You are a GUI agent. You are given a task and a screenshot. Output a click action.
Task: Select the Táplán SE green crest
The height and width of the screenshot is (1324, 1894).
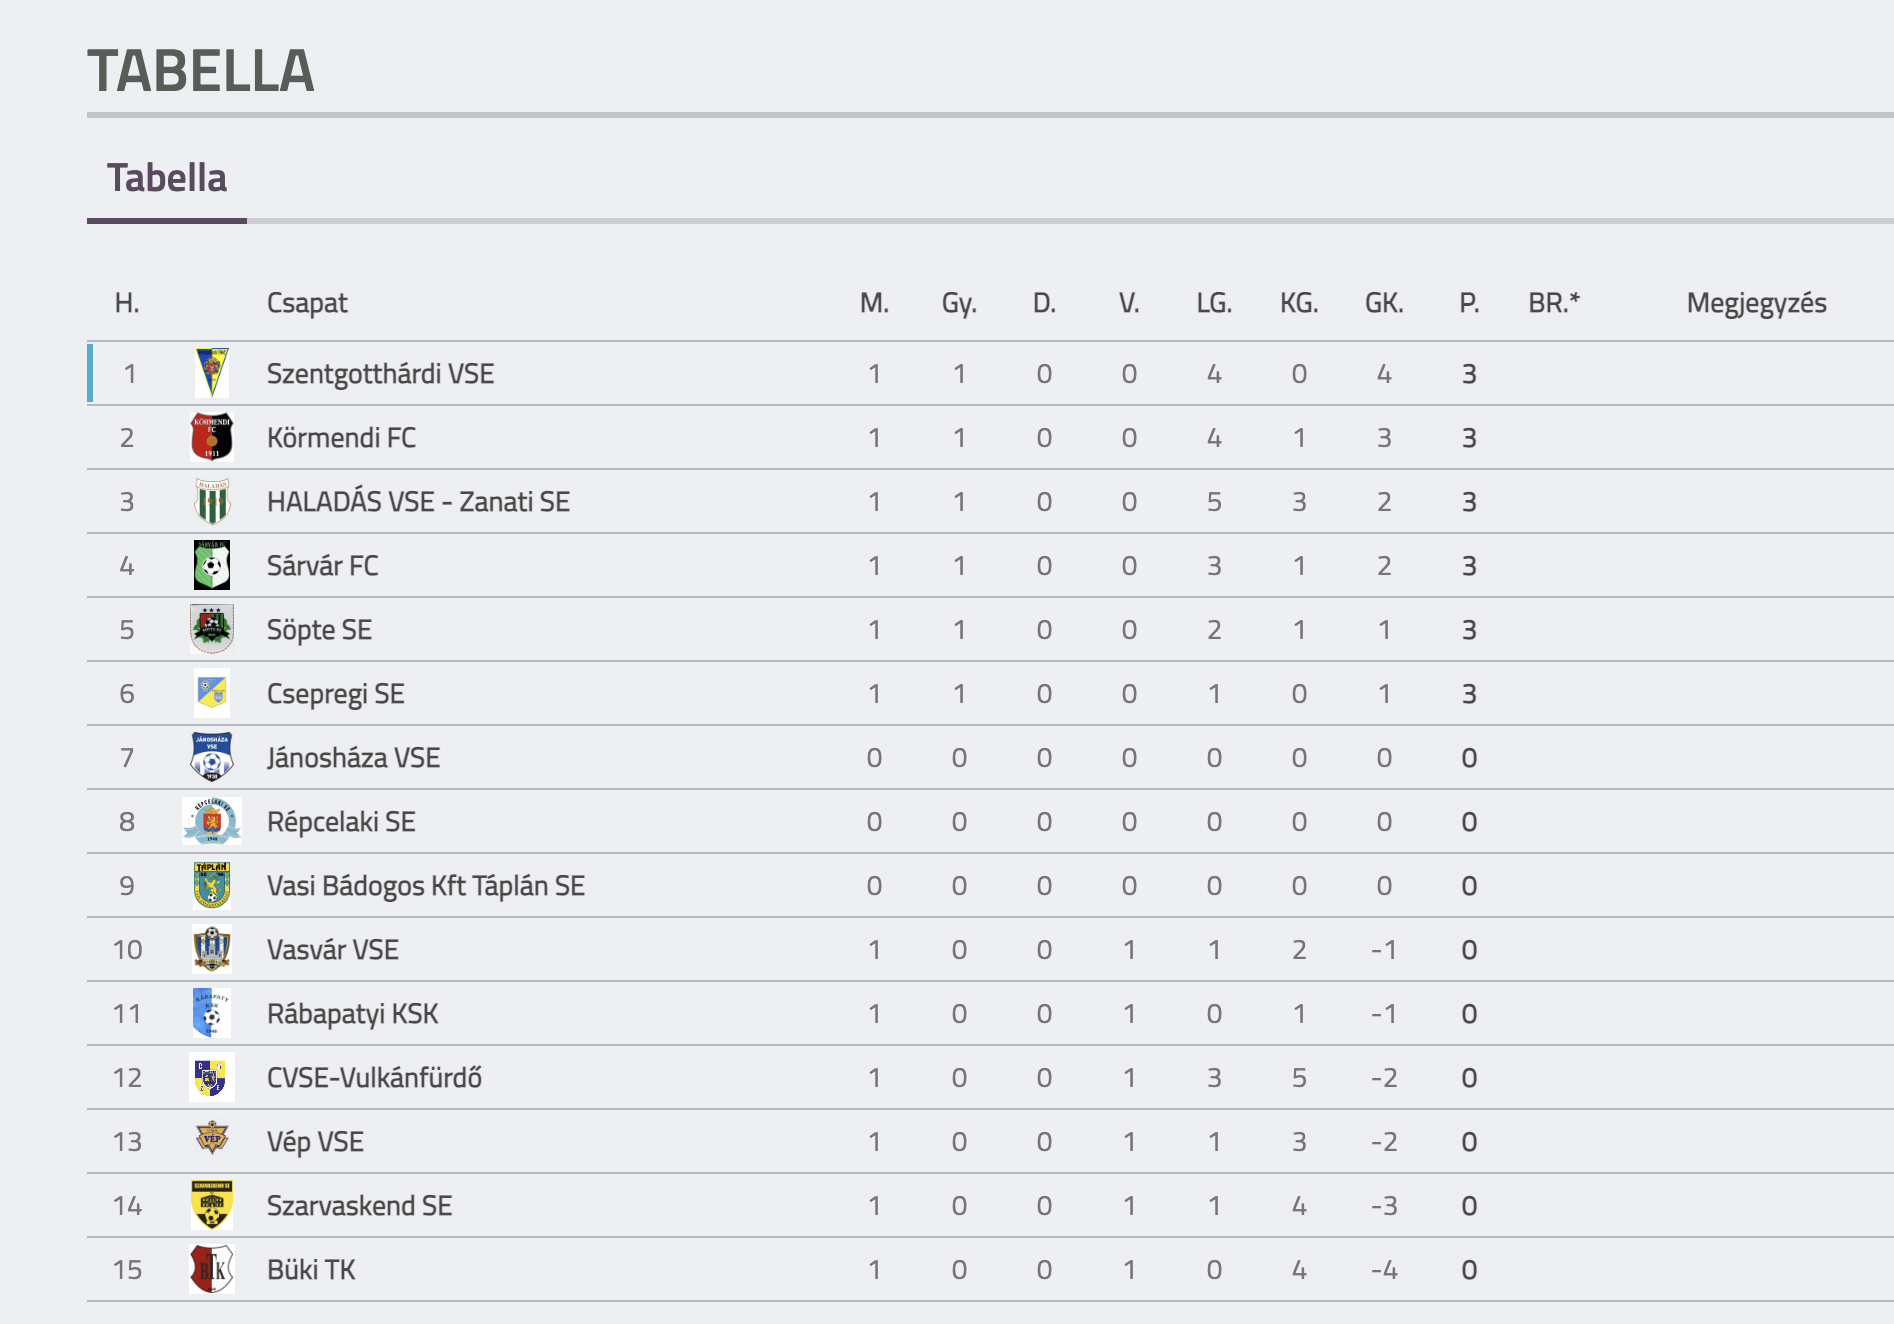[x=212, y=885]
